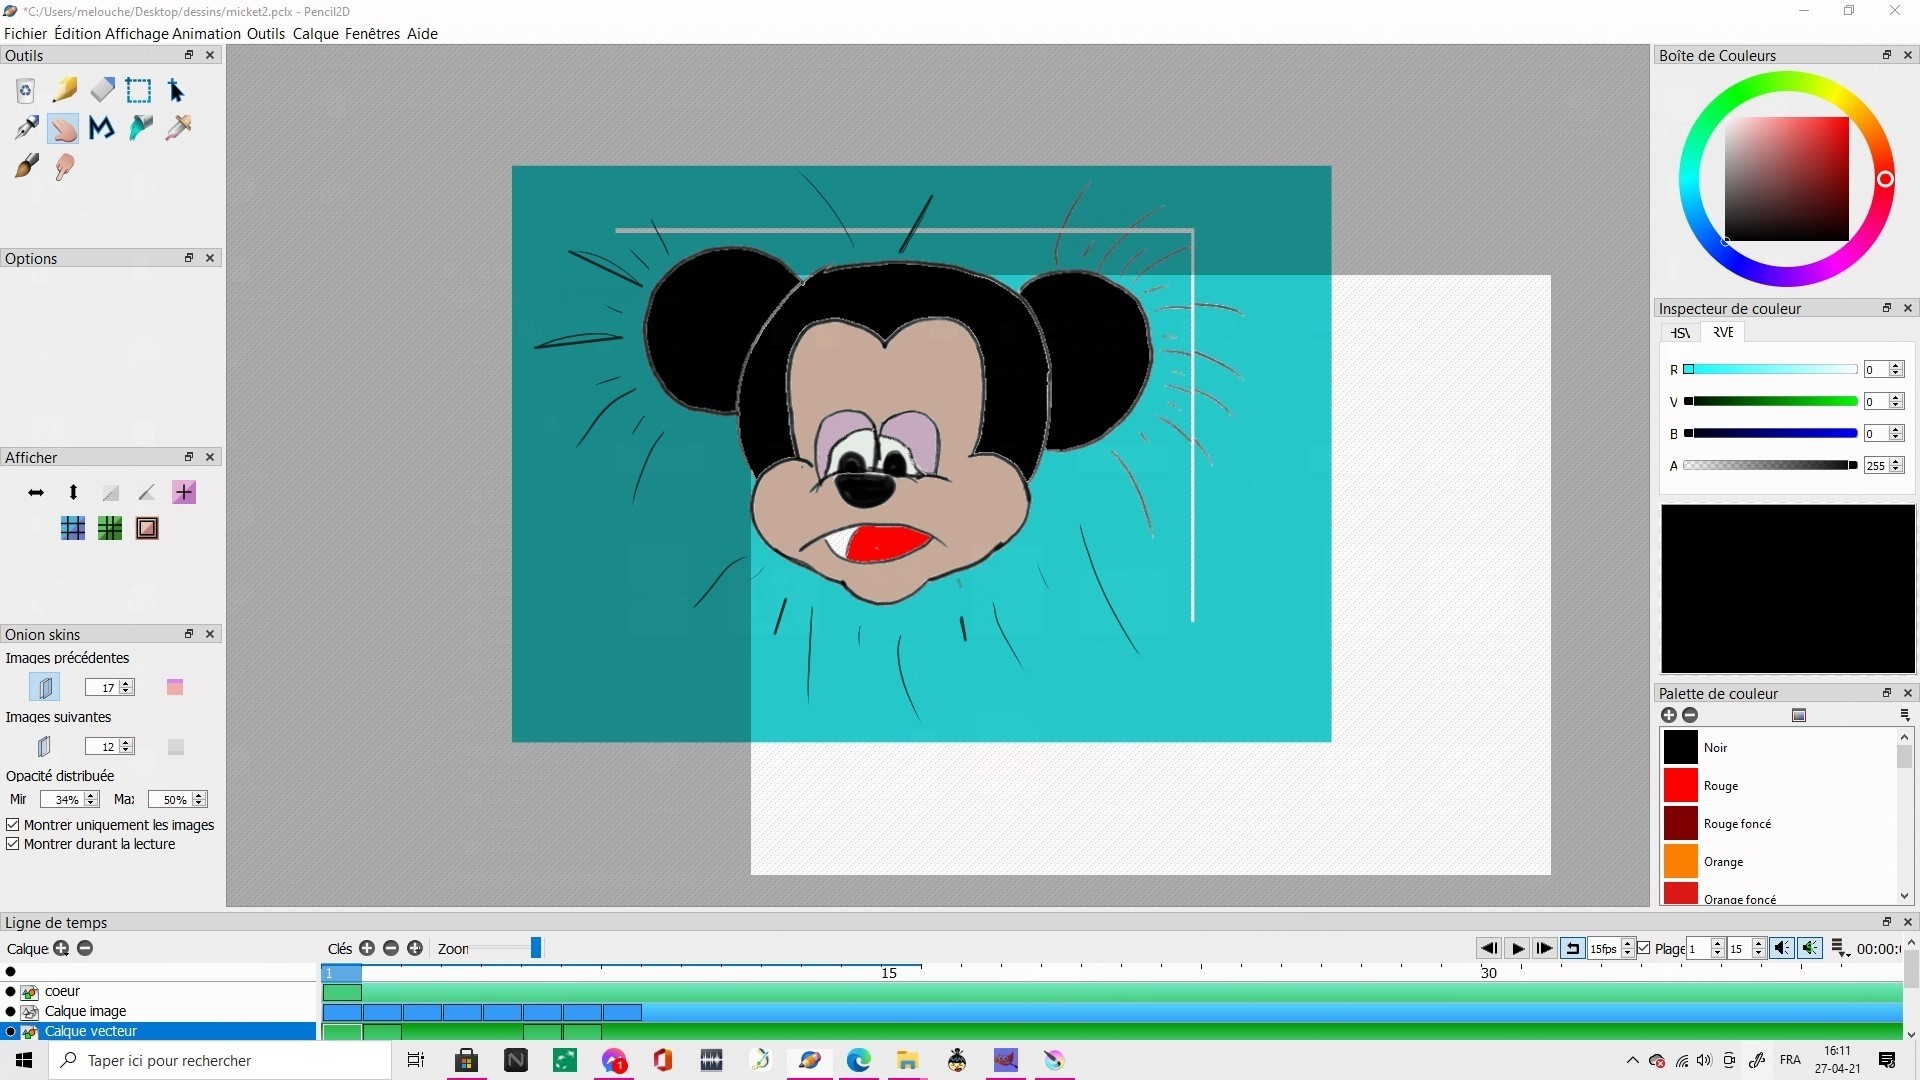1920x1080 pixels.
Task: Delete layer with Calque minus button
Action: (x=85, y=948)
